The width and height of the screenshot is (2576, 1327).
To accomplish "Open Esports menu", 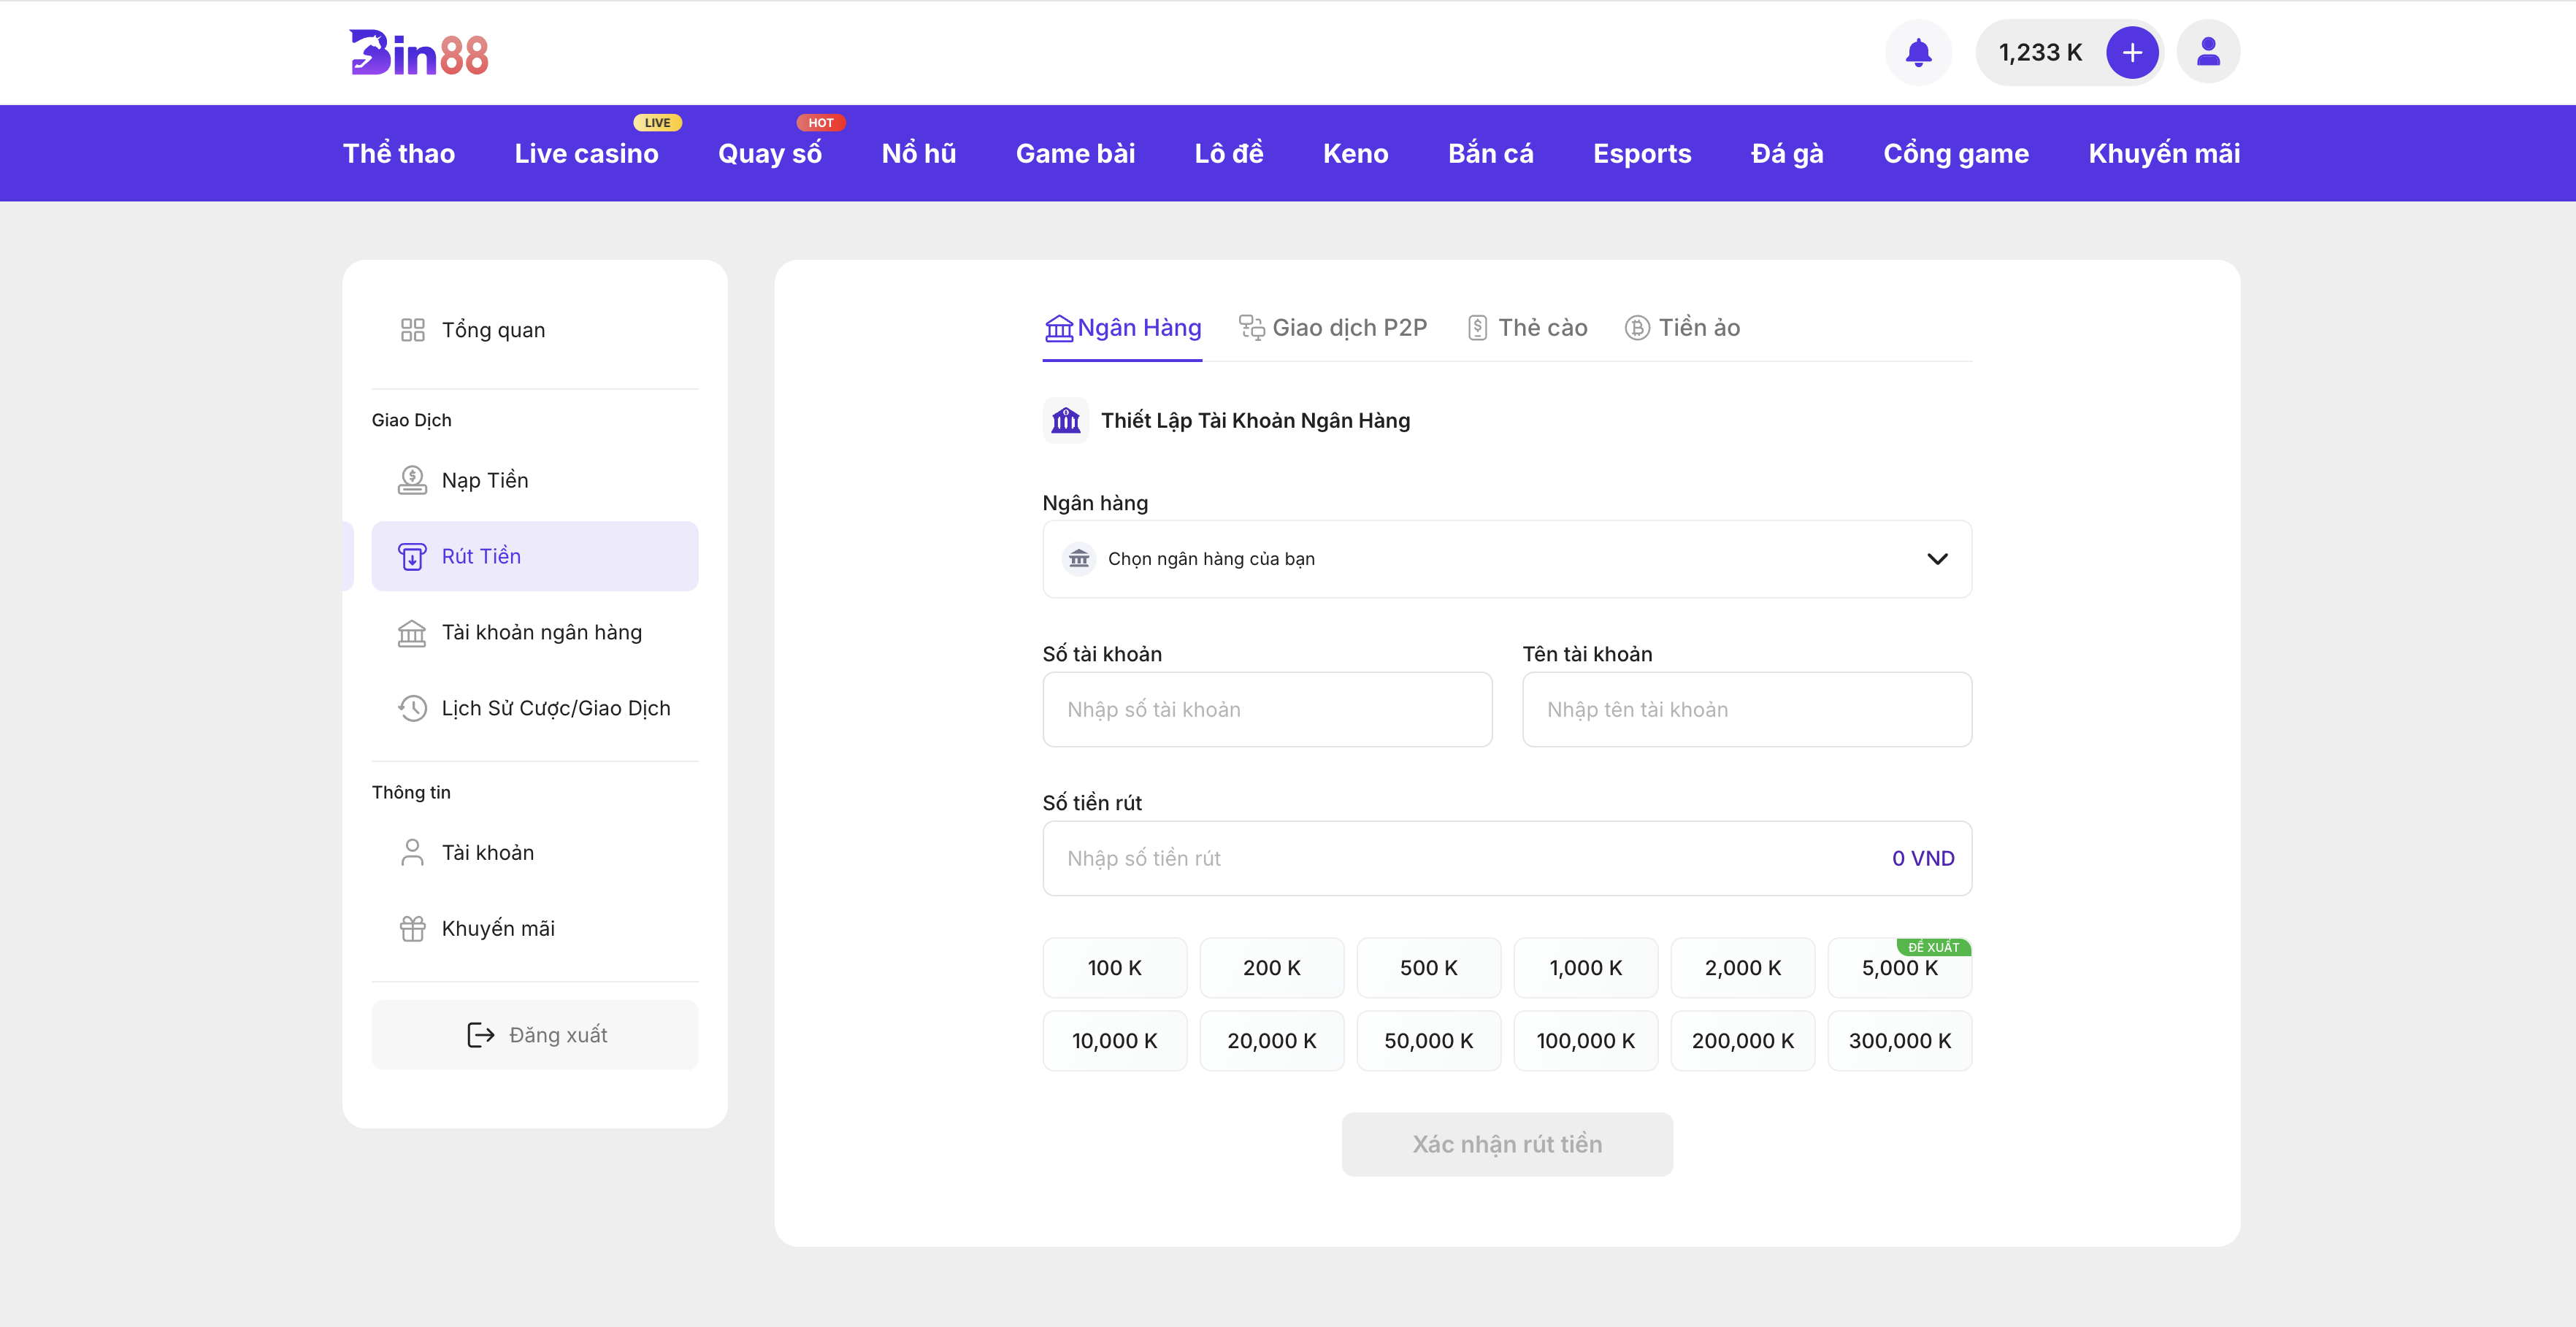I will tap(1642, 153).
